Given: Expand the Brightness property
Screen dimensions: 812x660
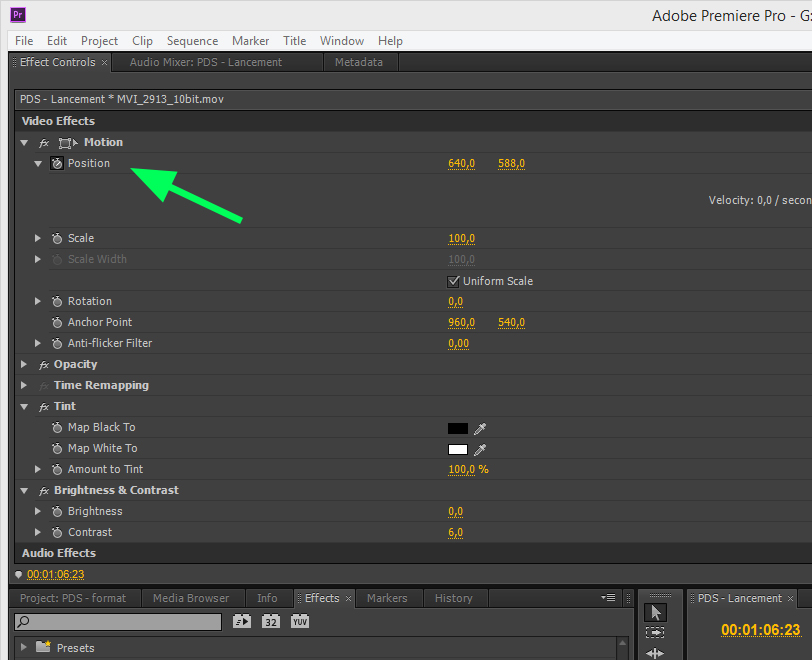Looking at the screenshot, I should point(38,511).
